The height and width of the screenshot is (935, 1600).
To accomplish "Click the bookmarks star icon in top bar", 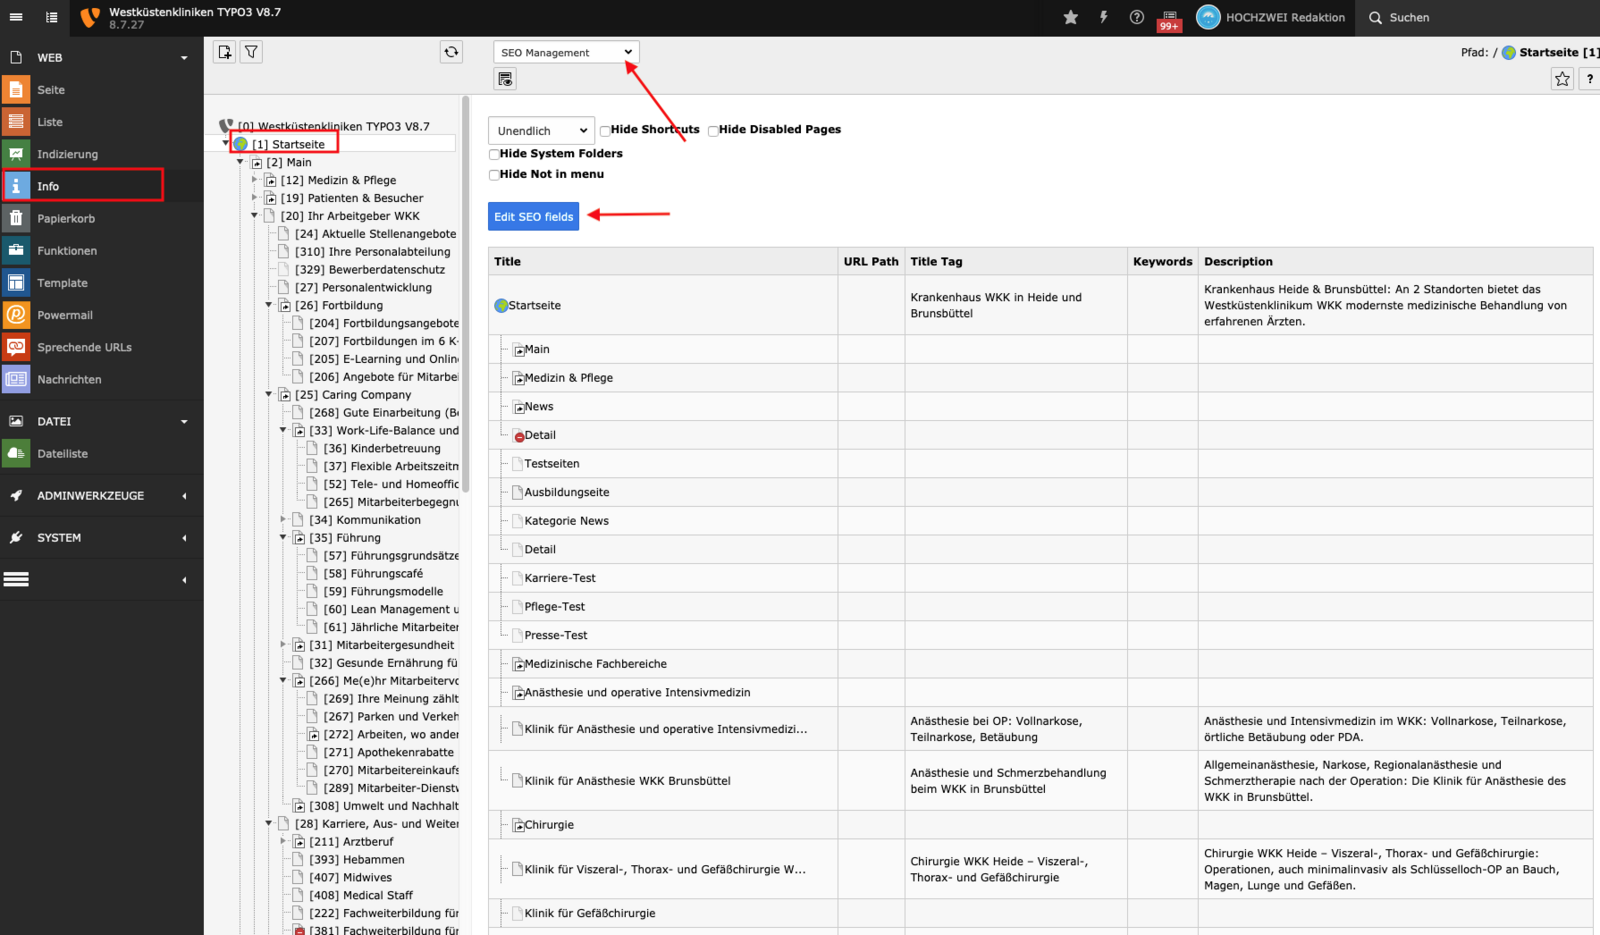I will click(1070, 17).
